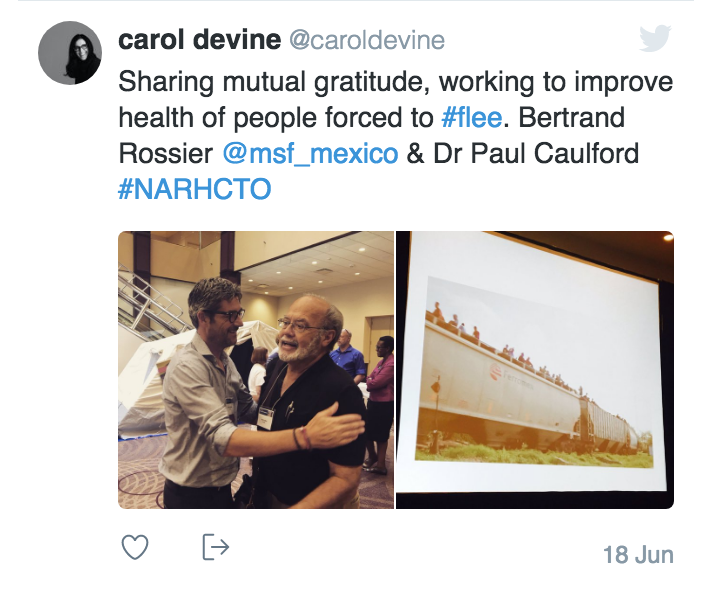Screen dimensions: 710x590
Task: Click the tweet text about mutual gratitude
Action: coord(395,135)
